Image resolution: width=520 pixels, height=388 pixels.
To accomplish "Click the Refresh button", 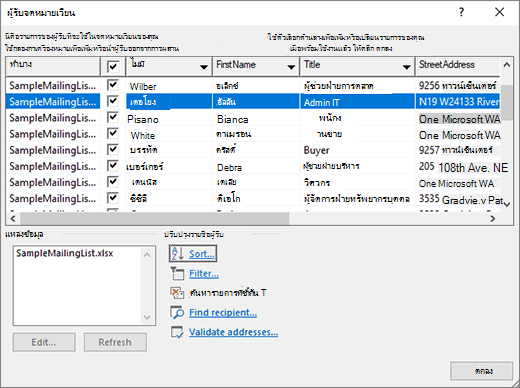I will click(115, 342).
